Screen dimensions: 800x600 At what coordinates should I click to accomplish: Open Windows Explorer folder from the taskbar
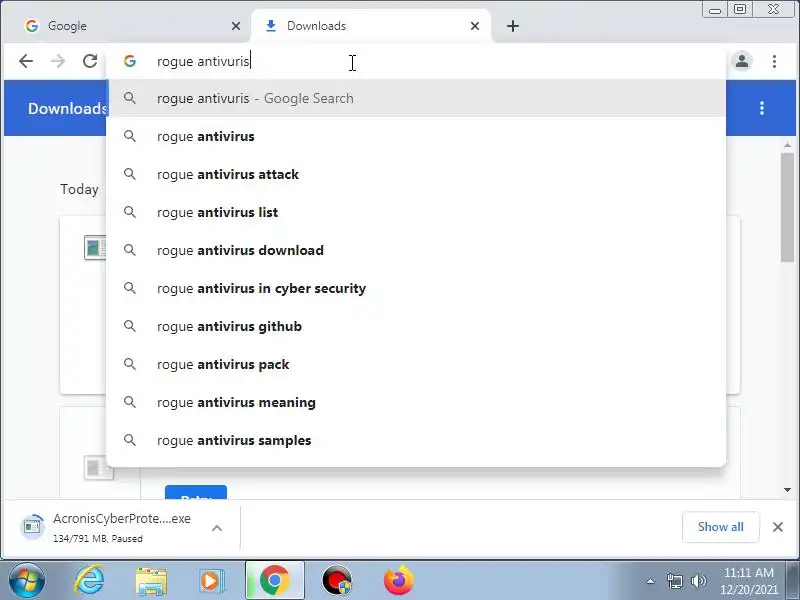point(151,582)
